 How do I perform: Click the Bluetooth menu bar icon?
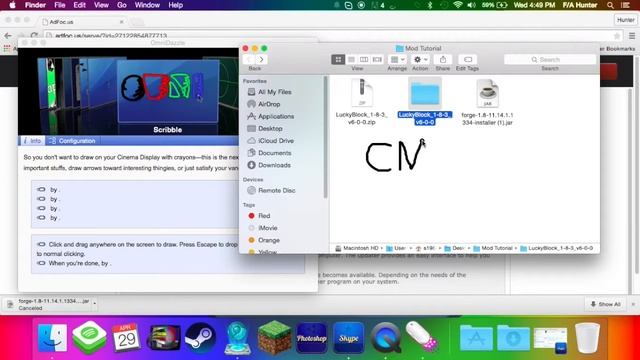(x=430, y=5)
